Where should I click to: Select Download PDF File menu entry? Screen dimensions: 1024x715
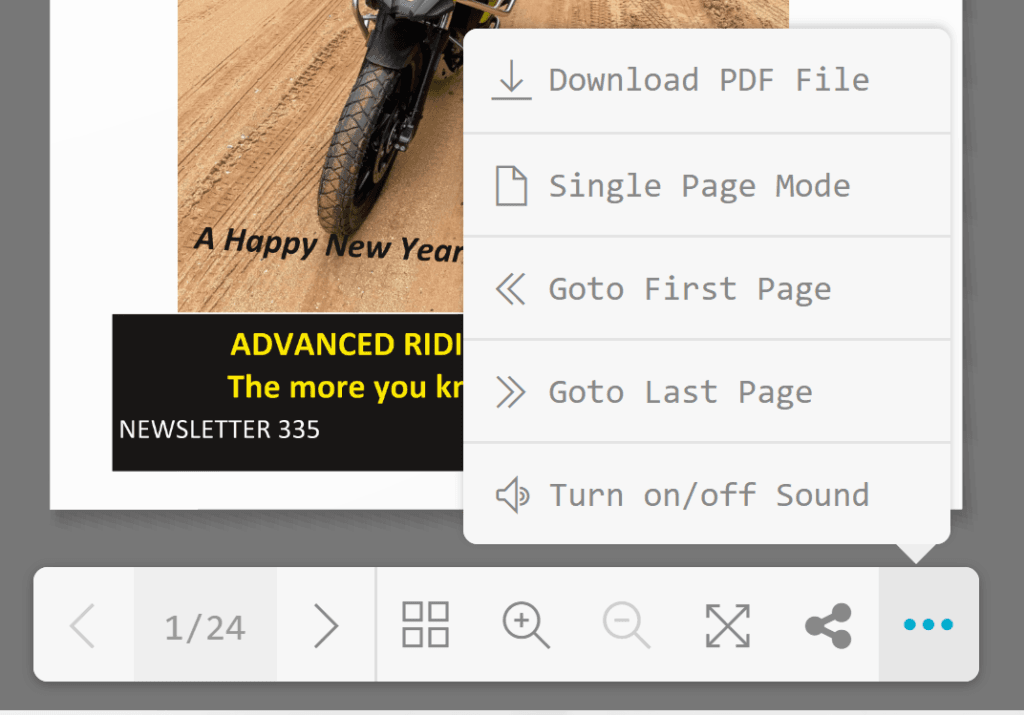pyautogui.click(x=707, y=80)
